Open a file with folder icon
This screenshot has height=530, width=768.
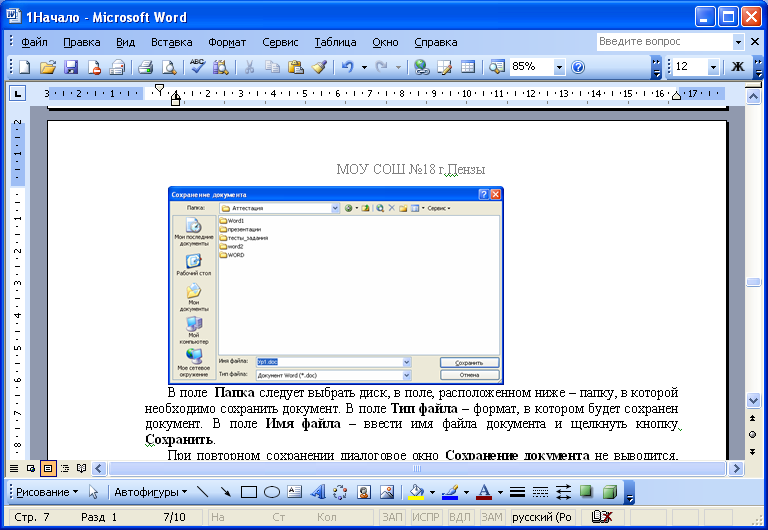tap(48, 67)
